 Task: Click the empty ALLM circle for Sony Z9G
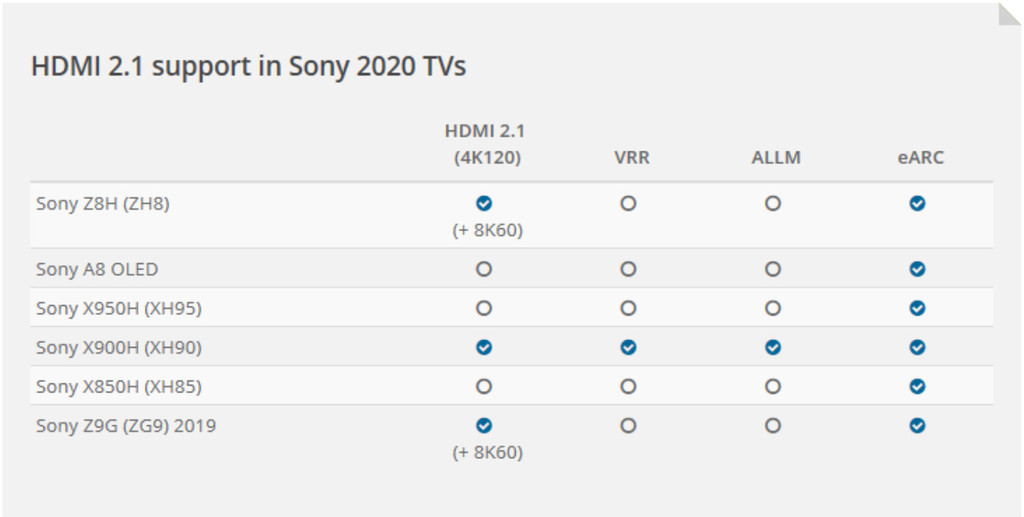pyautogui.click(x=773, y=425)
